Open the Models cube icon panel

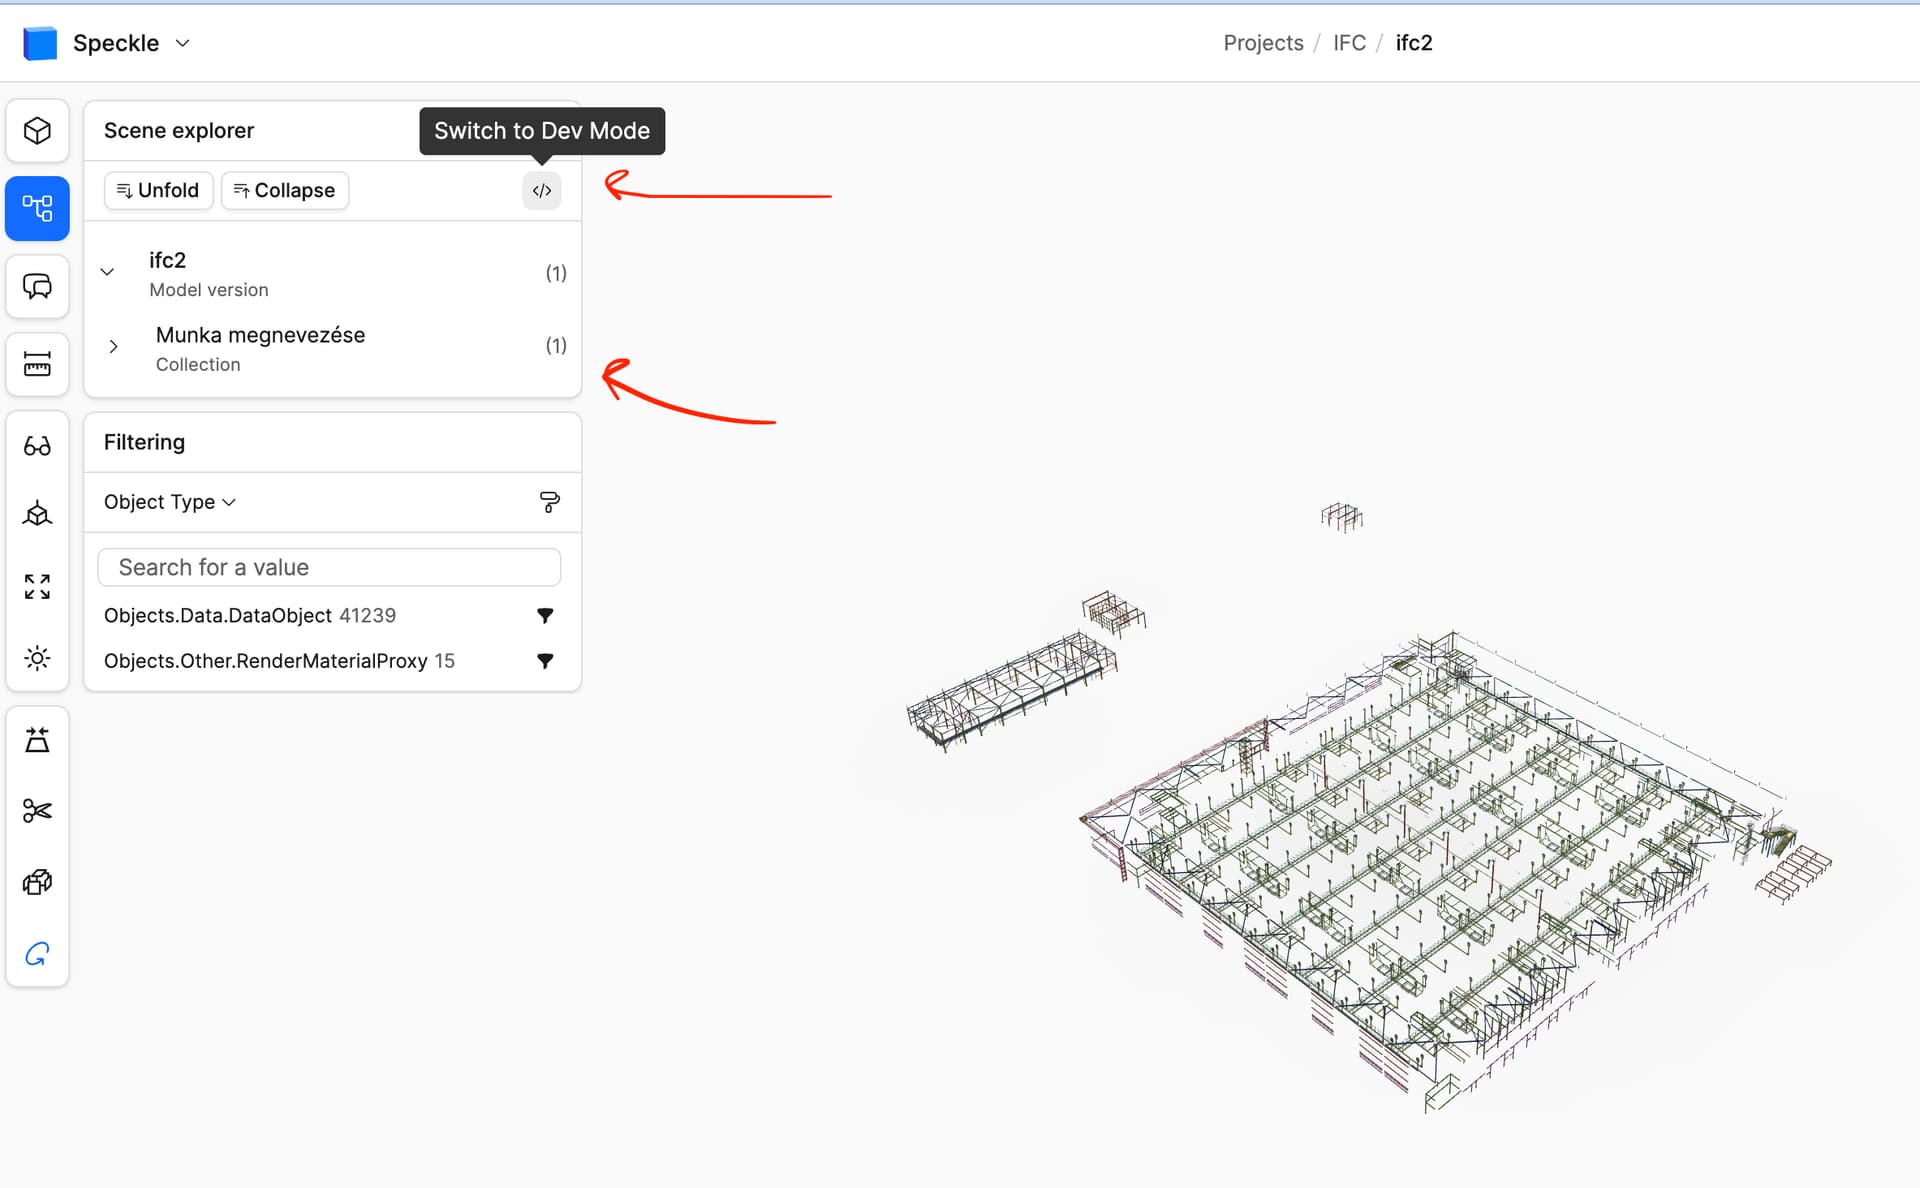[37, 131]
